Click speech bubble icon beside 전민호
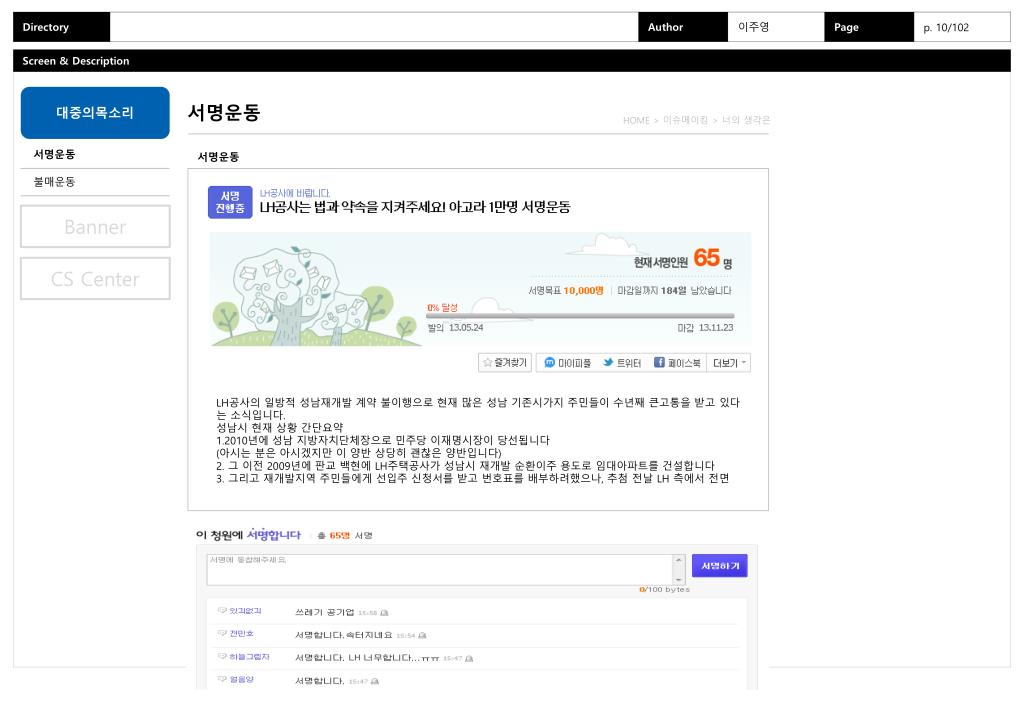 pyautogui.click(x=222, y=633)
